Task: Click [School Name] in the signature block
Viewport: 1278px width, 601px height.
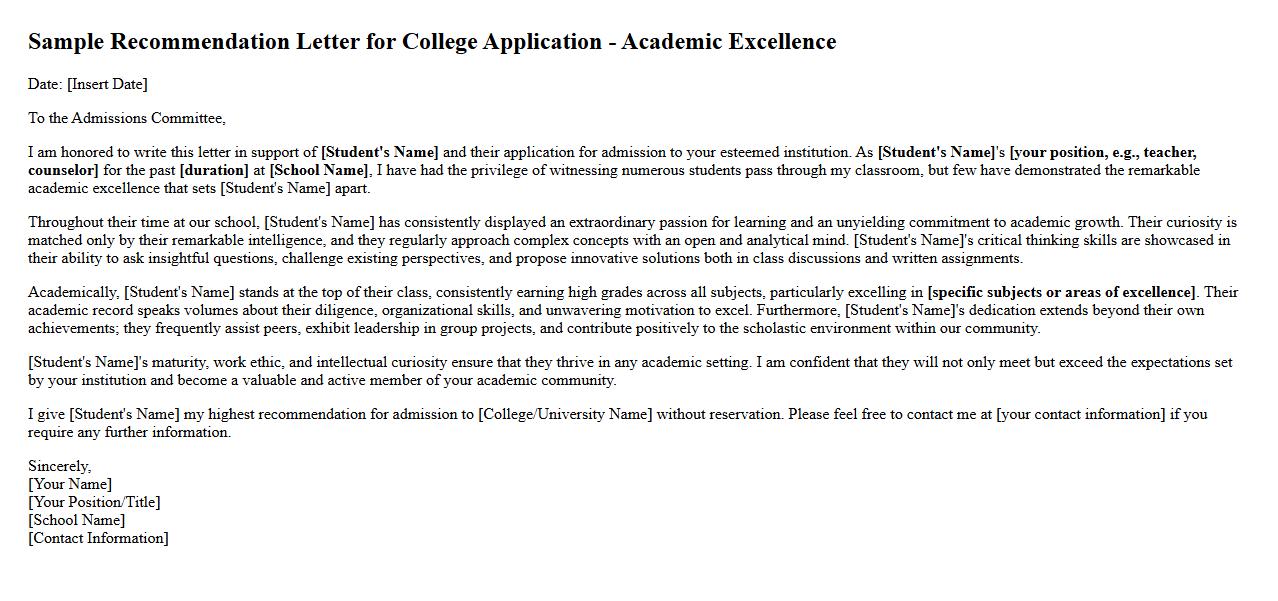Action: (77, 520)
